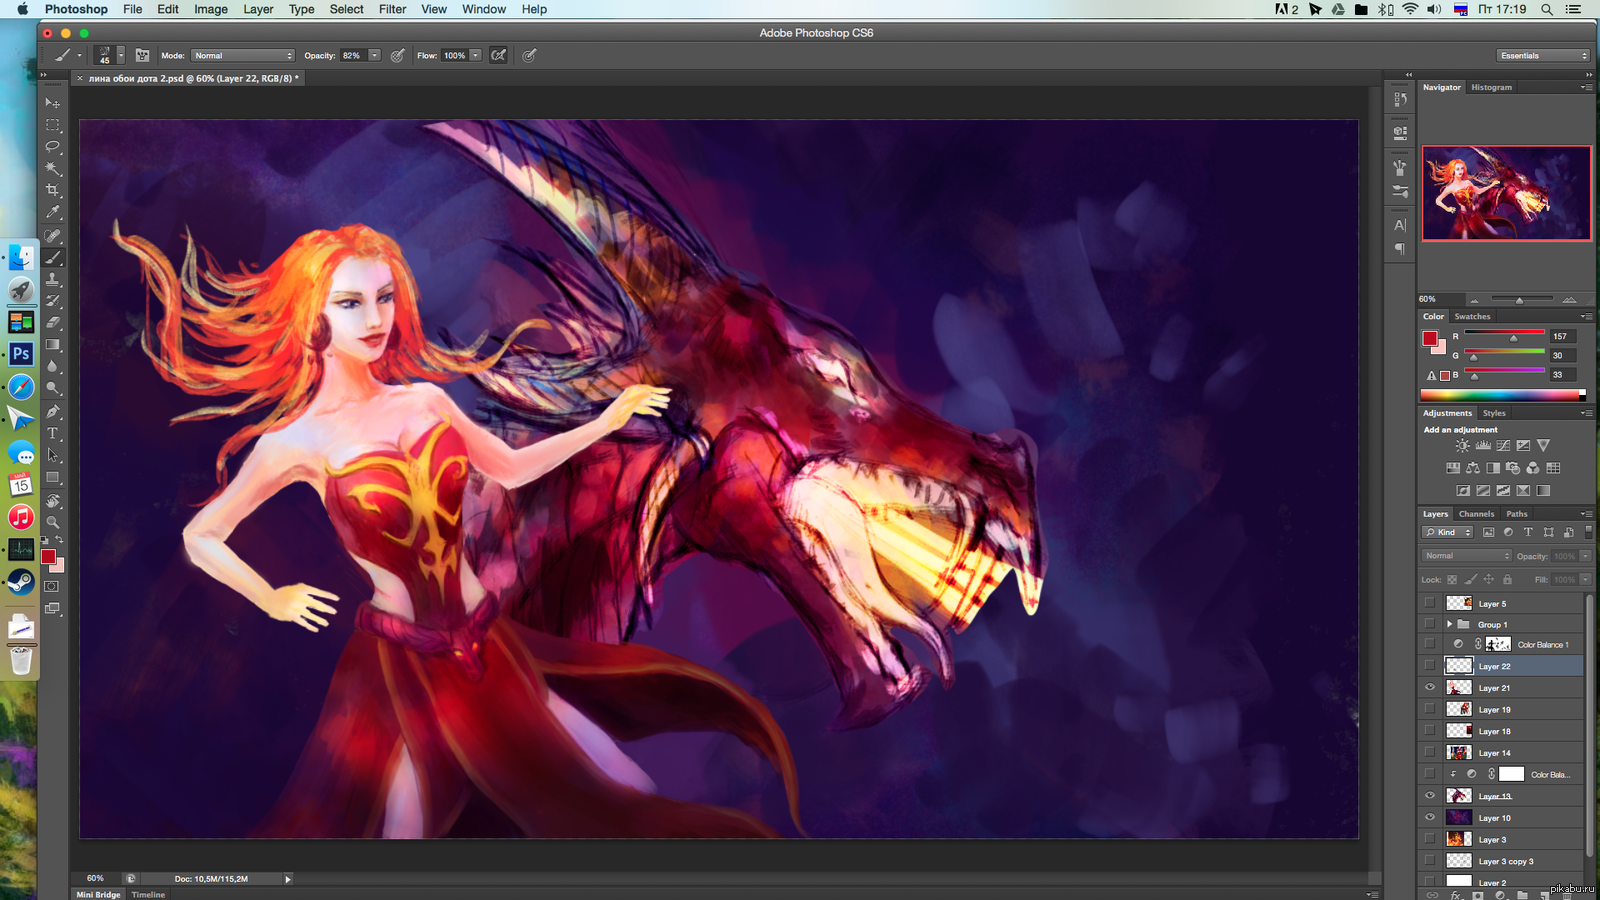Add a Levels adjustment

click(x=1483, y=446)
